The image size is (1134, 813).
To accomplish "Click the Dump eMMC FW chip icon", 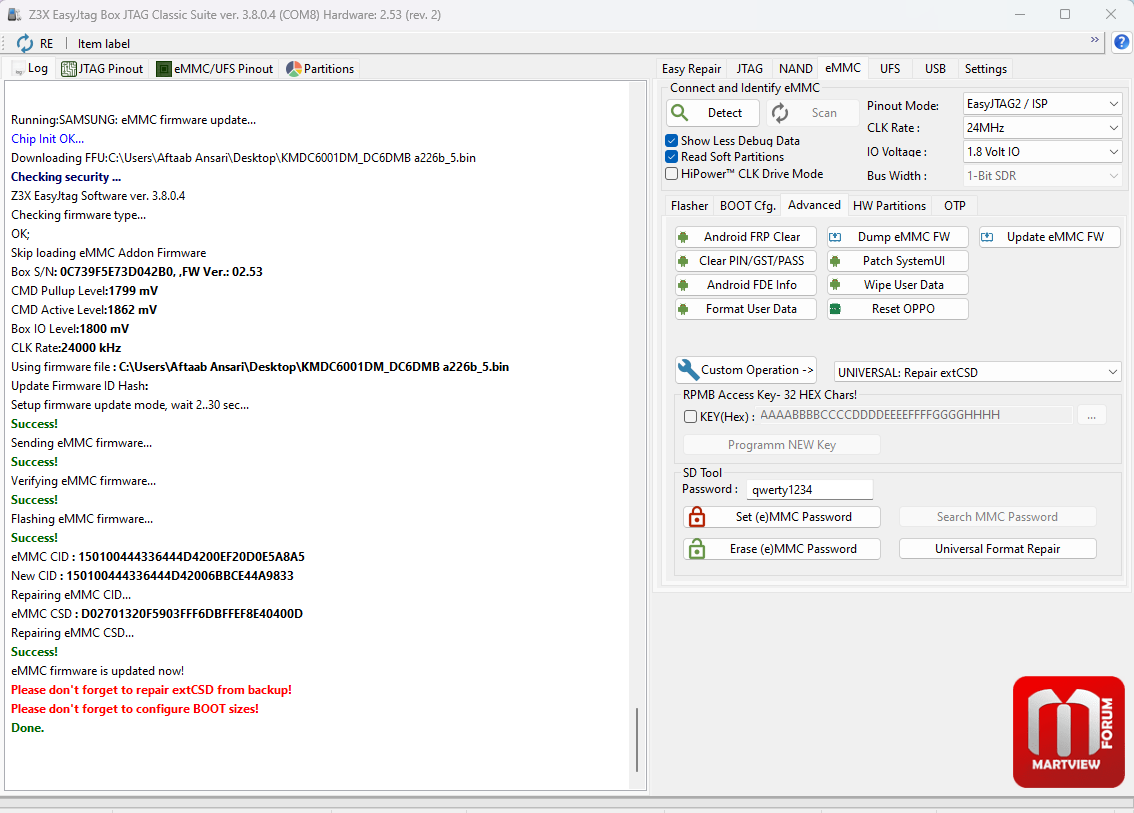I will tap(835, 237).
